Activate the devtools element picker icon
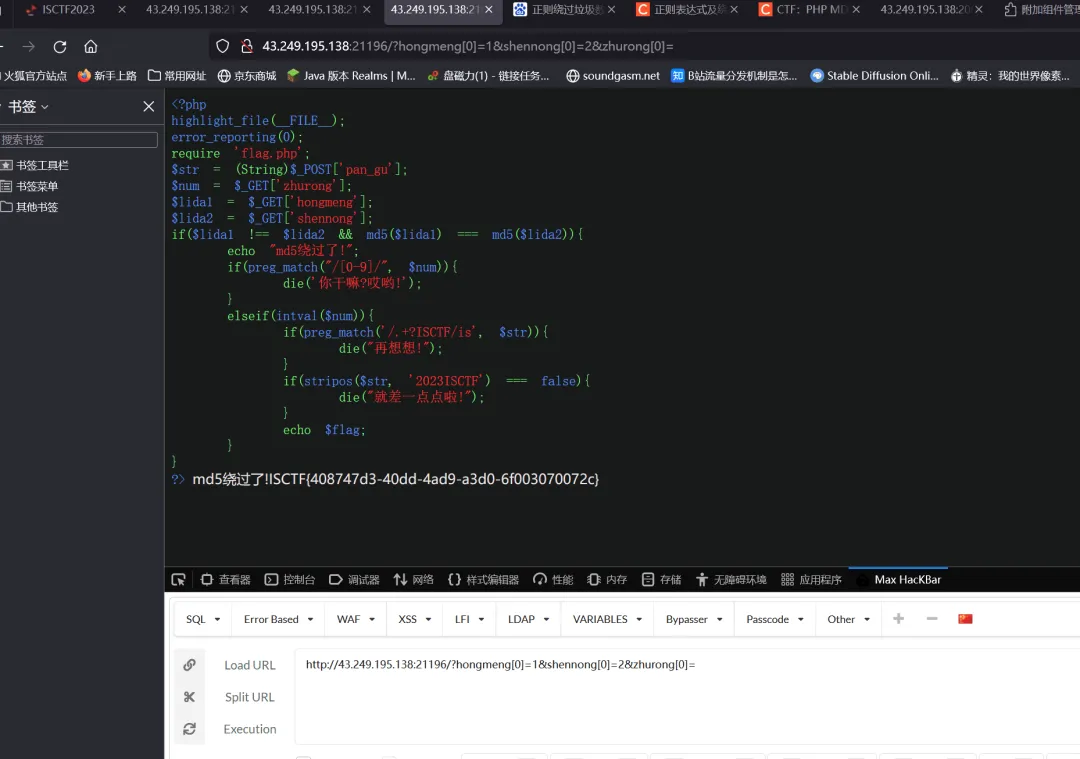Viewport: 1080px width, 759px height. click(x=178, y=580)
